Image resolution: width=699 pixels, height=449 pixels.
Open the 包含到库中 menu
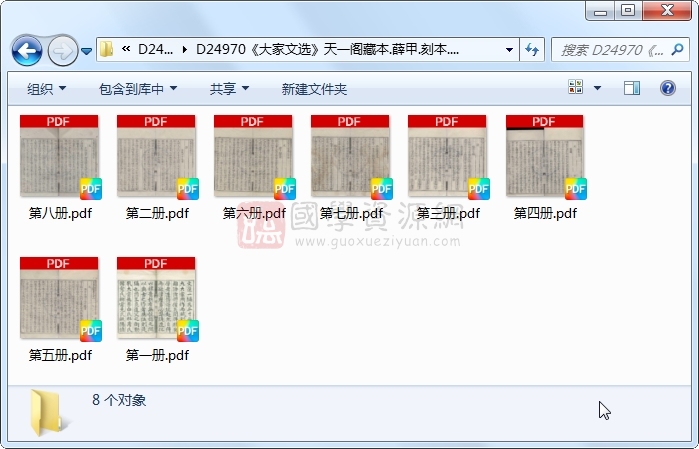click(138, 89)
